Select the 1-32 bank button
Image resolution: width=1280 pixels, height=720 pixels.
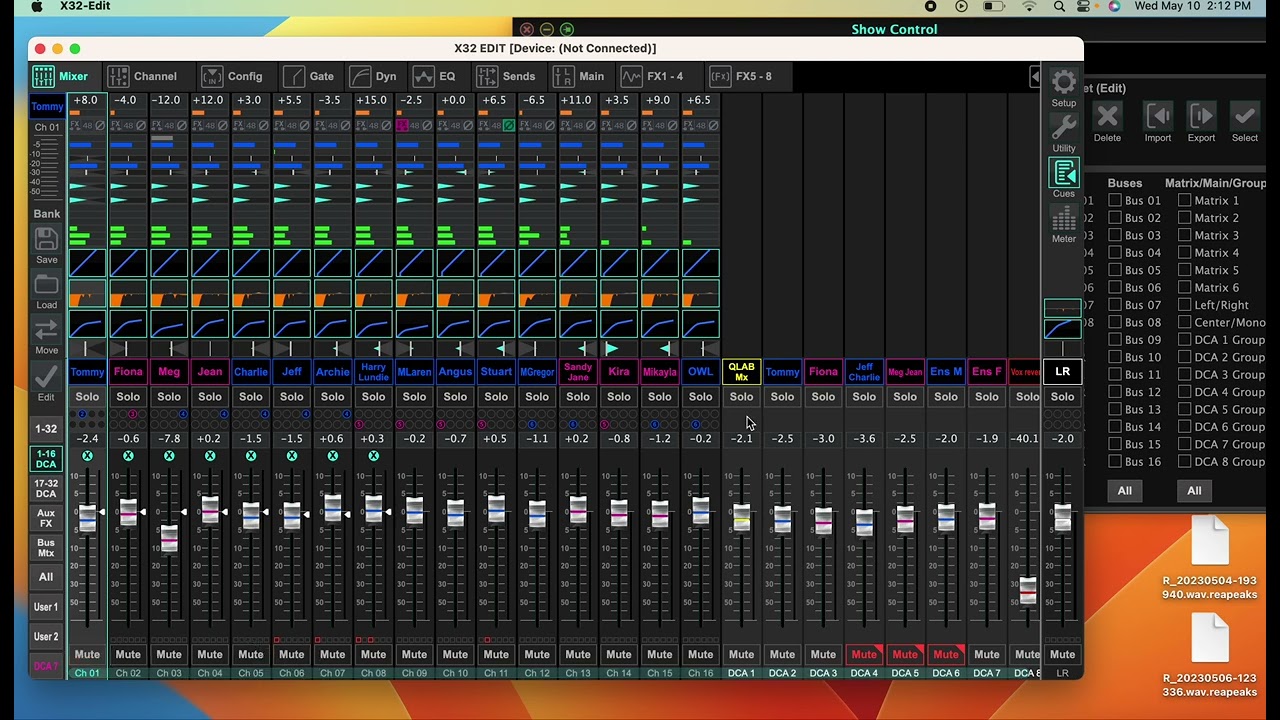46,429
